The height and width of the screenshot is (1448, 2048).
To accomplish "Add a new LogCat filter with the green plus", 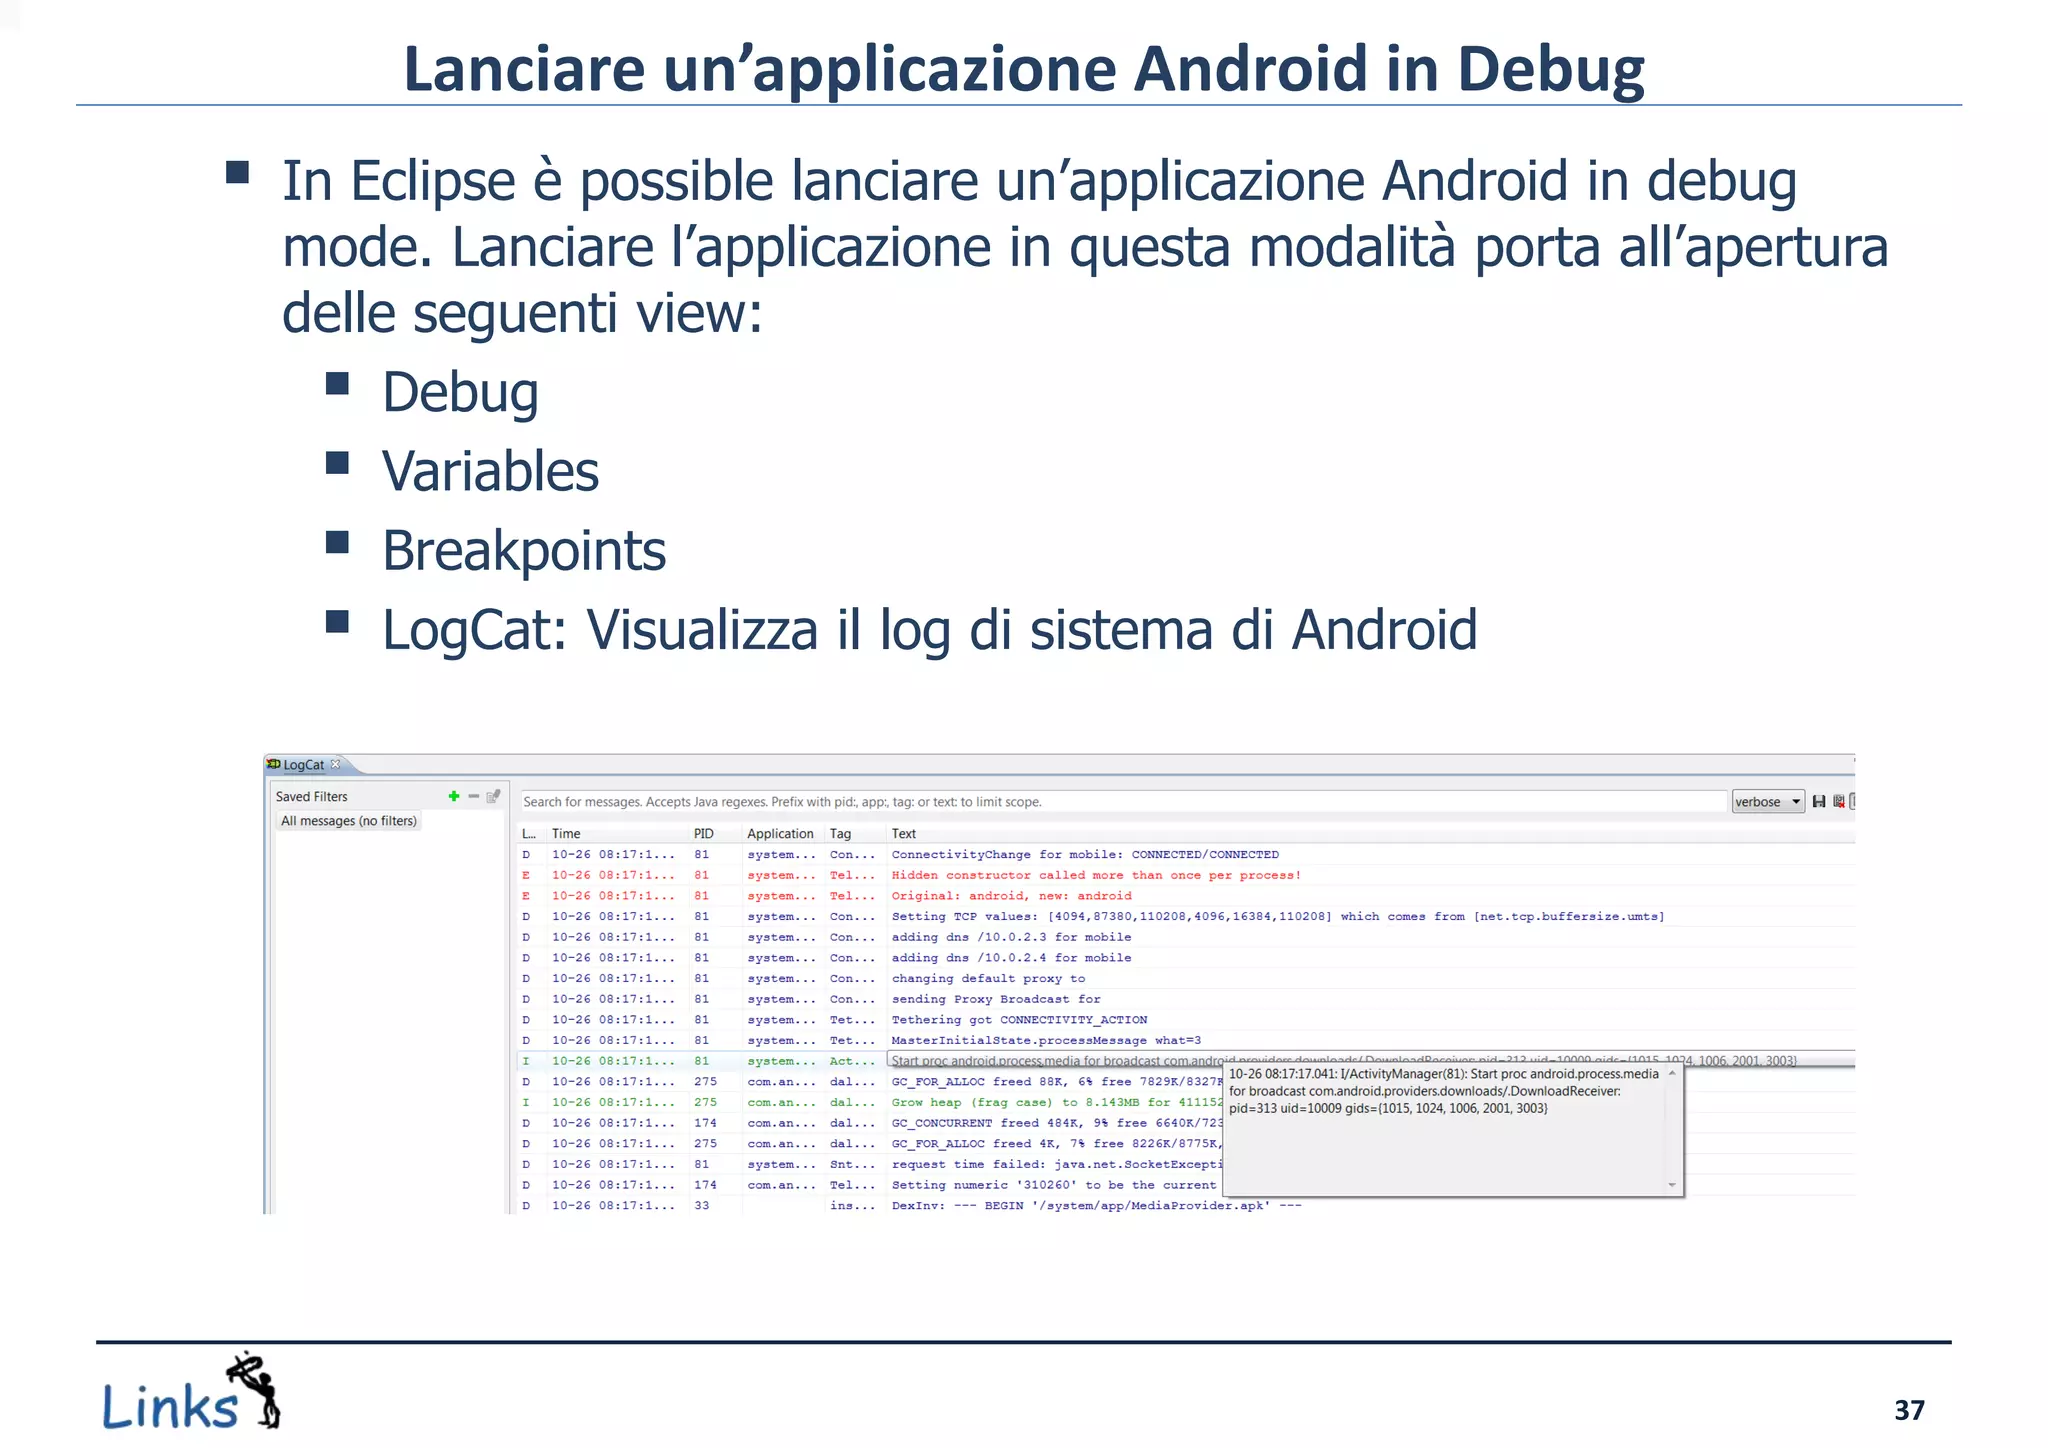I will pyautogui.click(x=454, y=796).
